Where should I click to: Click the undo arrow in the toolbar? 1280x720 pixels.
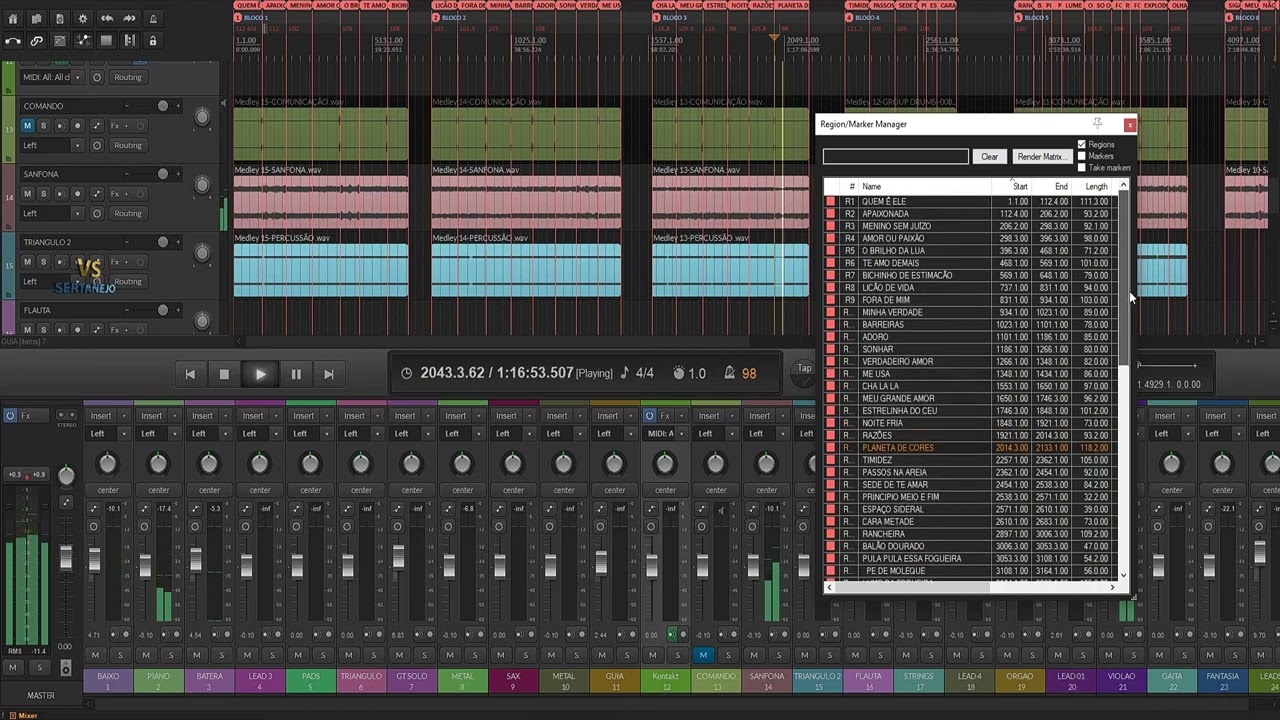pyautogui.click(x=107, y=18)
